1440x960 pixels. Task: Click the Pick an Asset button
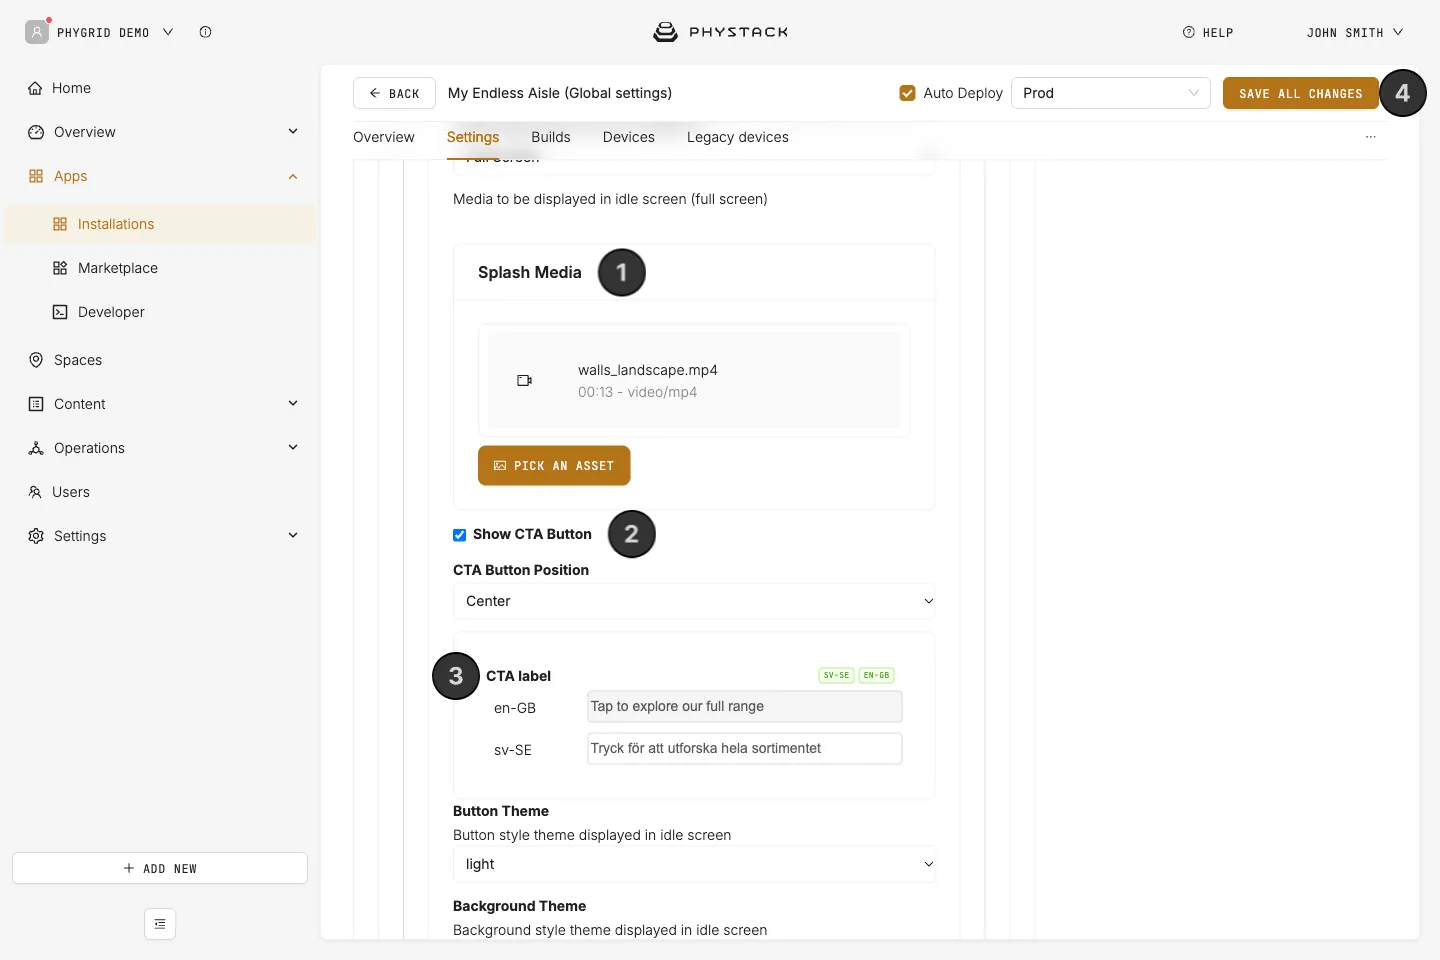coord(554,466)
